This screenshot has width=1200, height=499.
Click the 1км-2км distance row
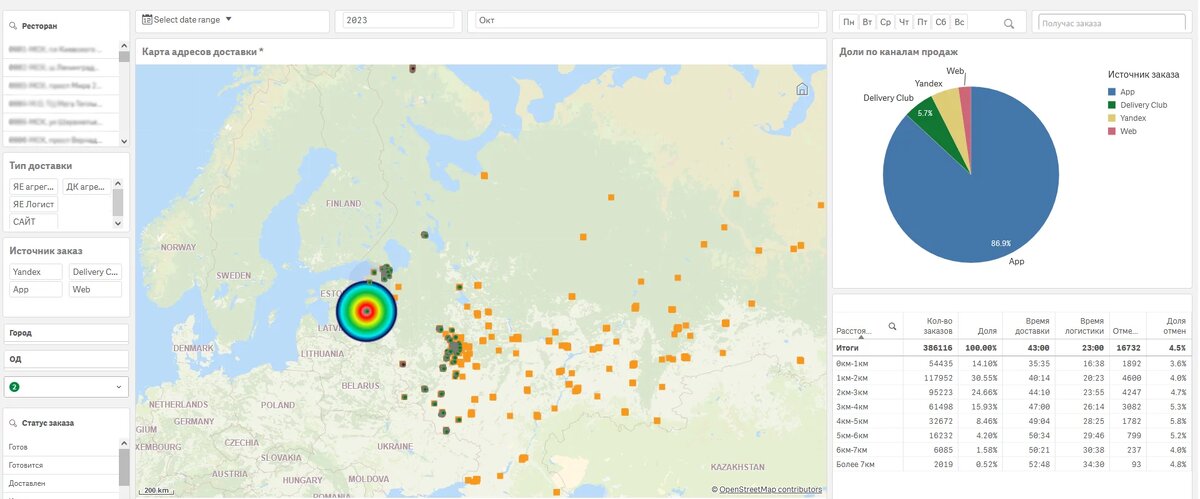1012,378
